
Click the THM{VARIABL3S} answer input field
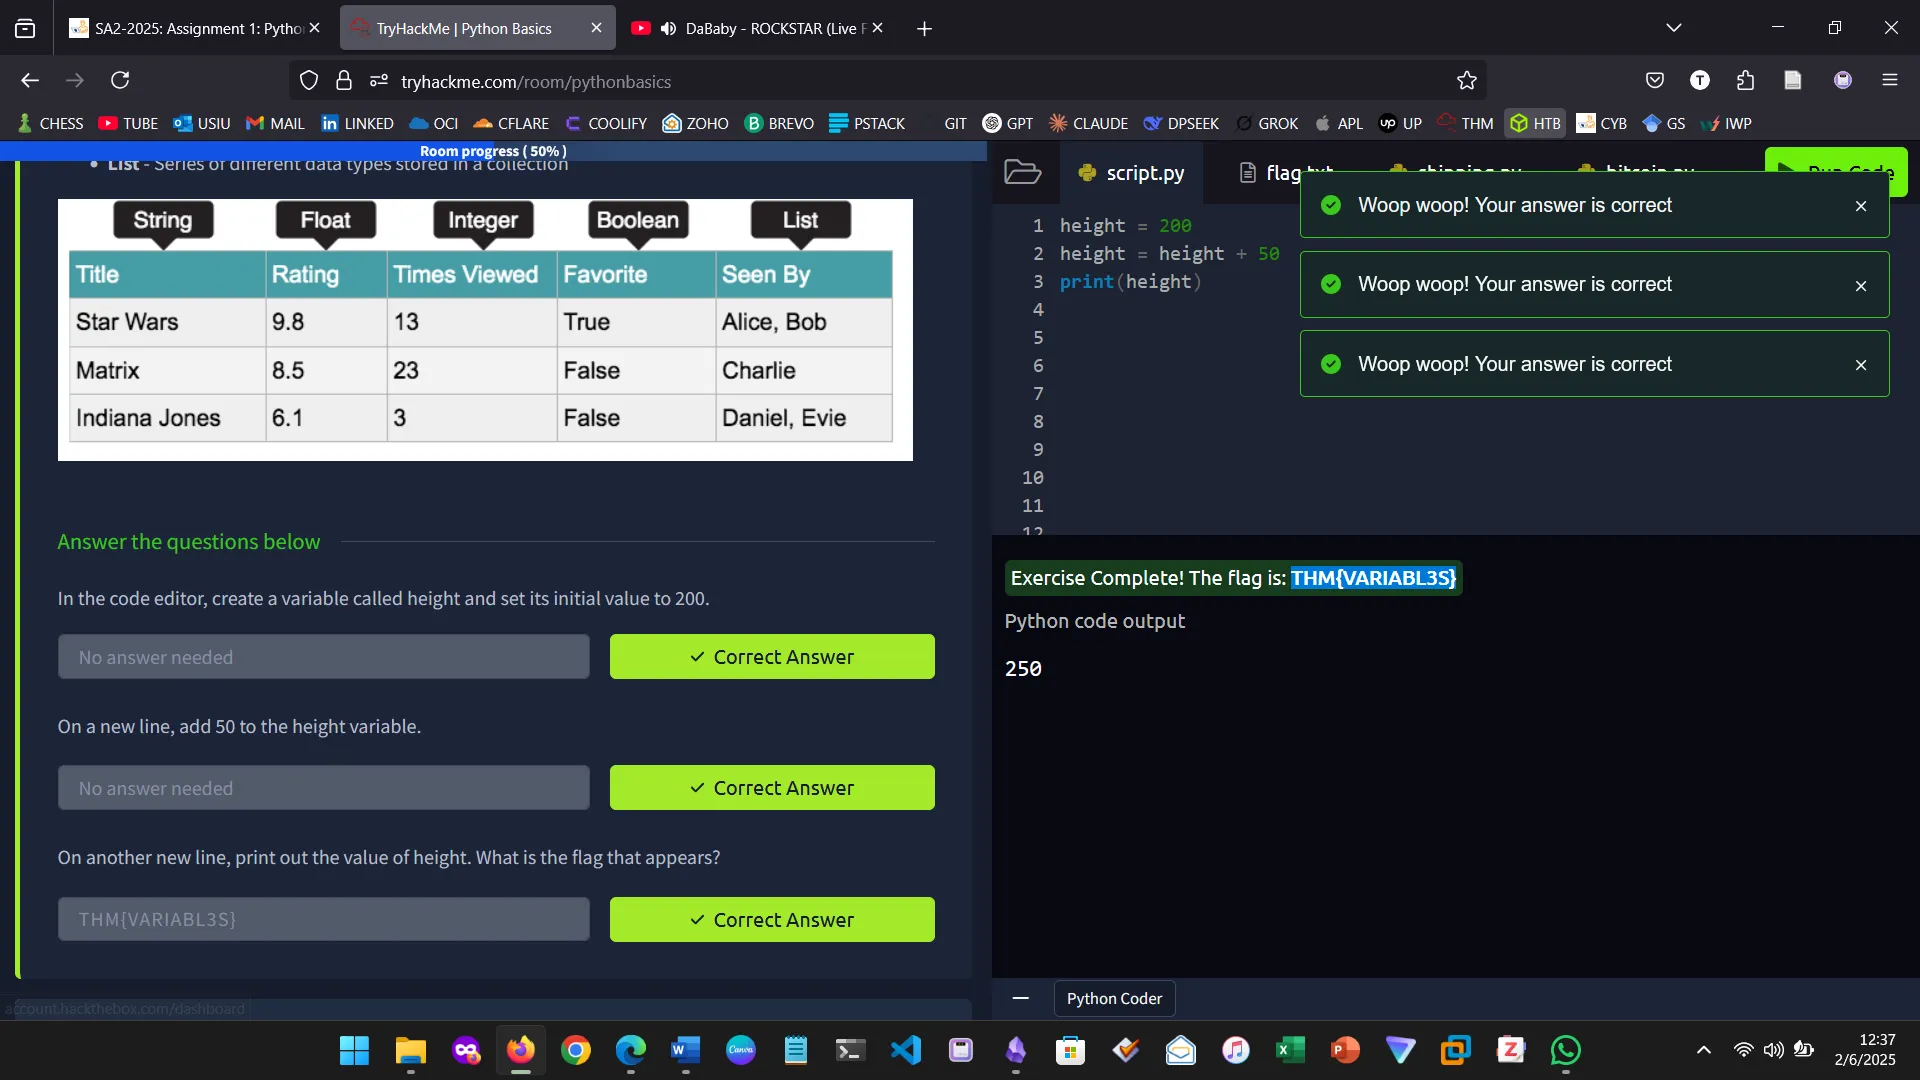click(323, 919)
